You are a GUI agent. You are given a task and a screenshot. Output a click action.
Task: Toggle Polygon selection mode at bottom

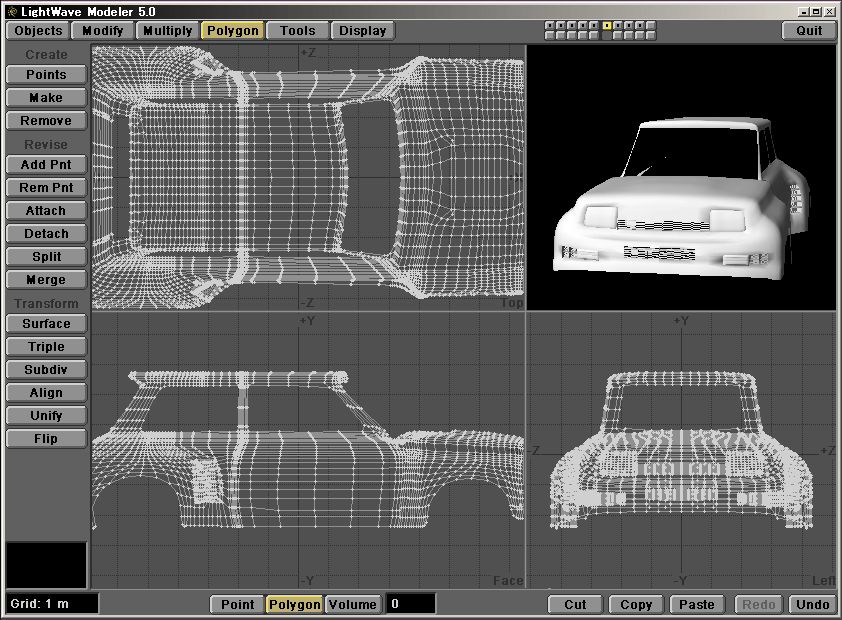pyautogui.click(x=294, y=604)
